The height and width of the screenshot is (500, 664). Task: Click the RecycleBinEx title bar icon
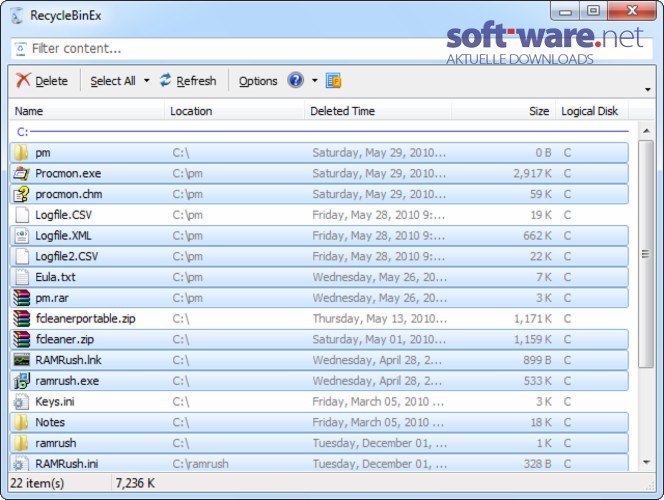tap(17, 15)
